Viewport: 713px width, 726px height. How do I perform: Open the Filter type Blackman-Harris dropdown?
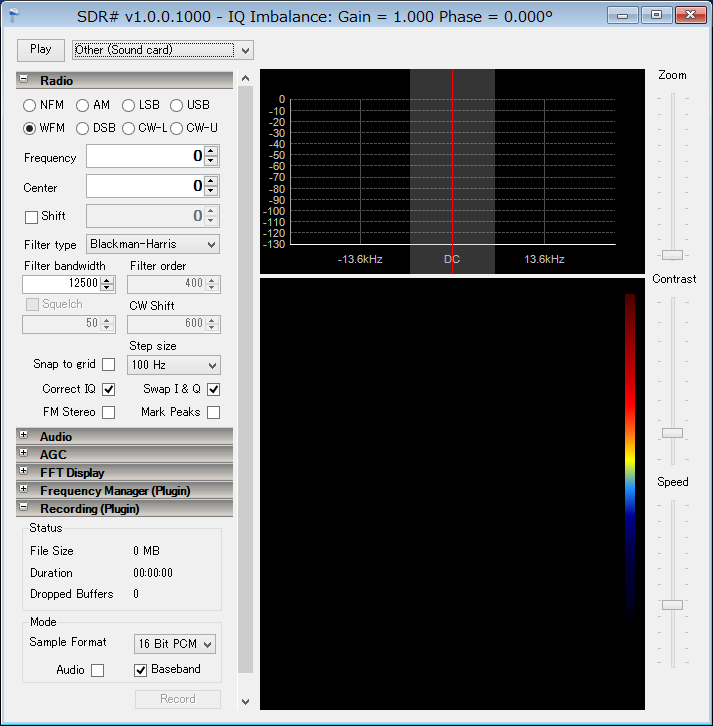153,244
